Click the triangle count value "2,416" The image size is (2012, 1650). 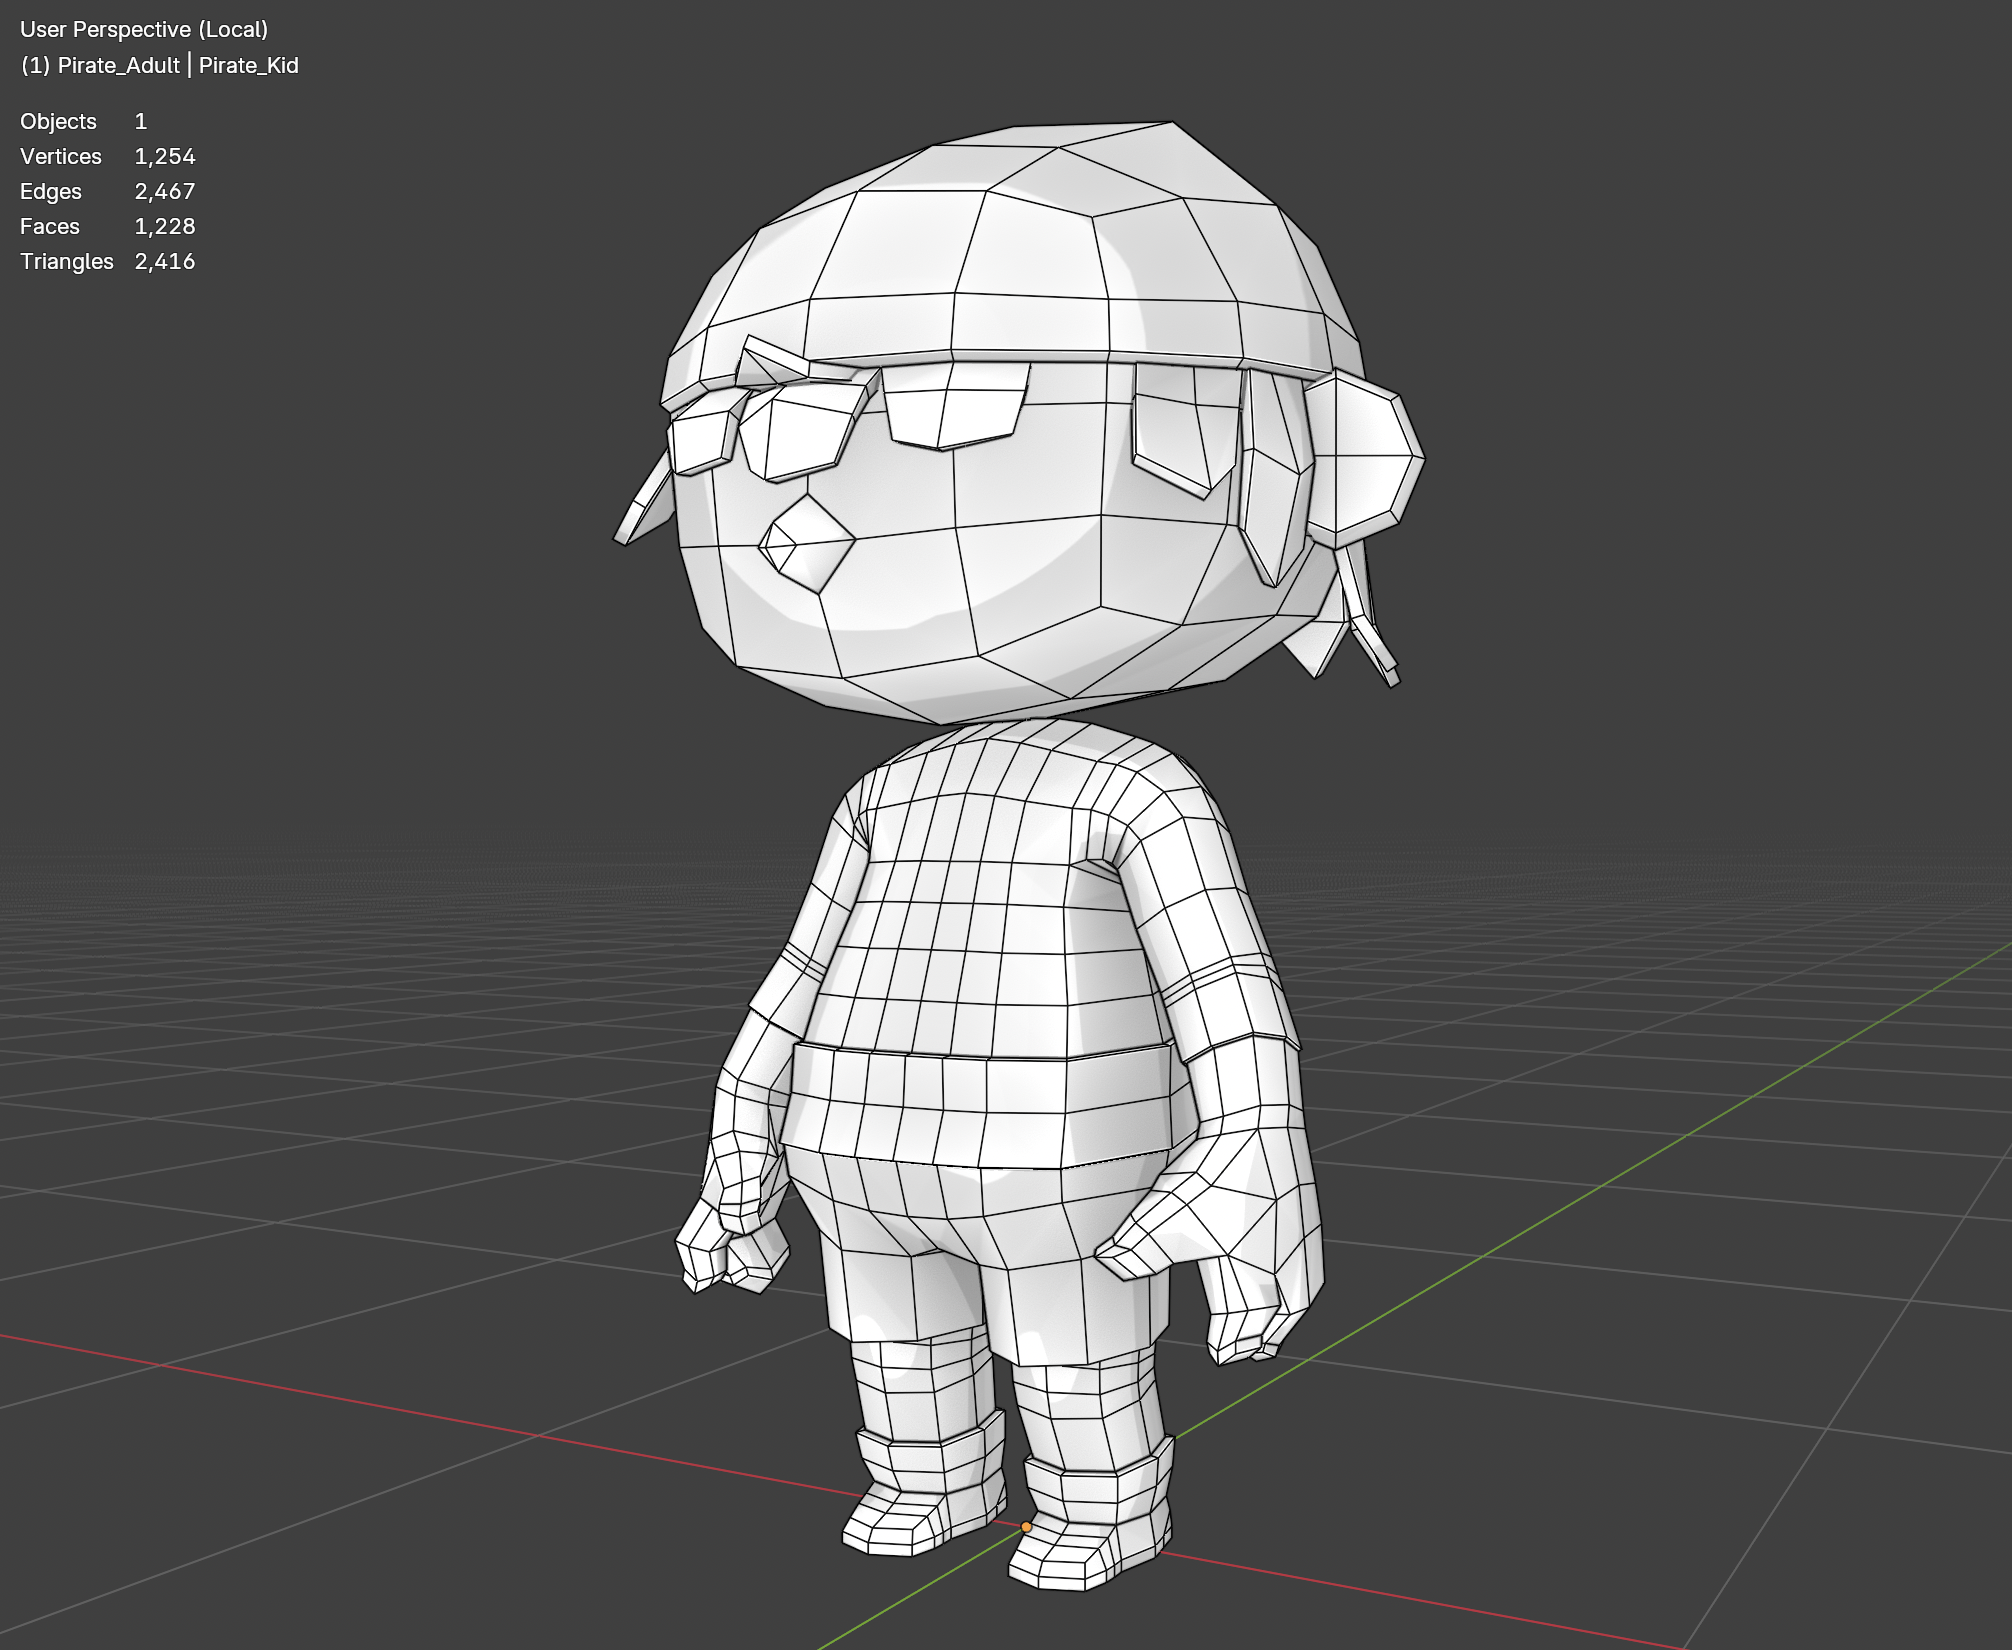pos(165,262)
